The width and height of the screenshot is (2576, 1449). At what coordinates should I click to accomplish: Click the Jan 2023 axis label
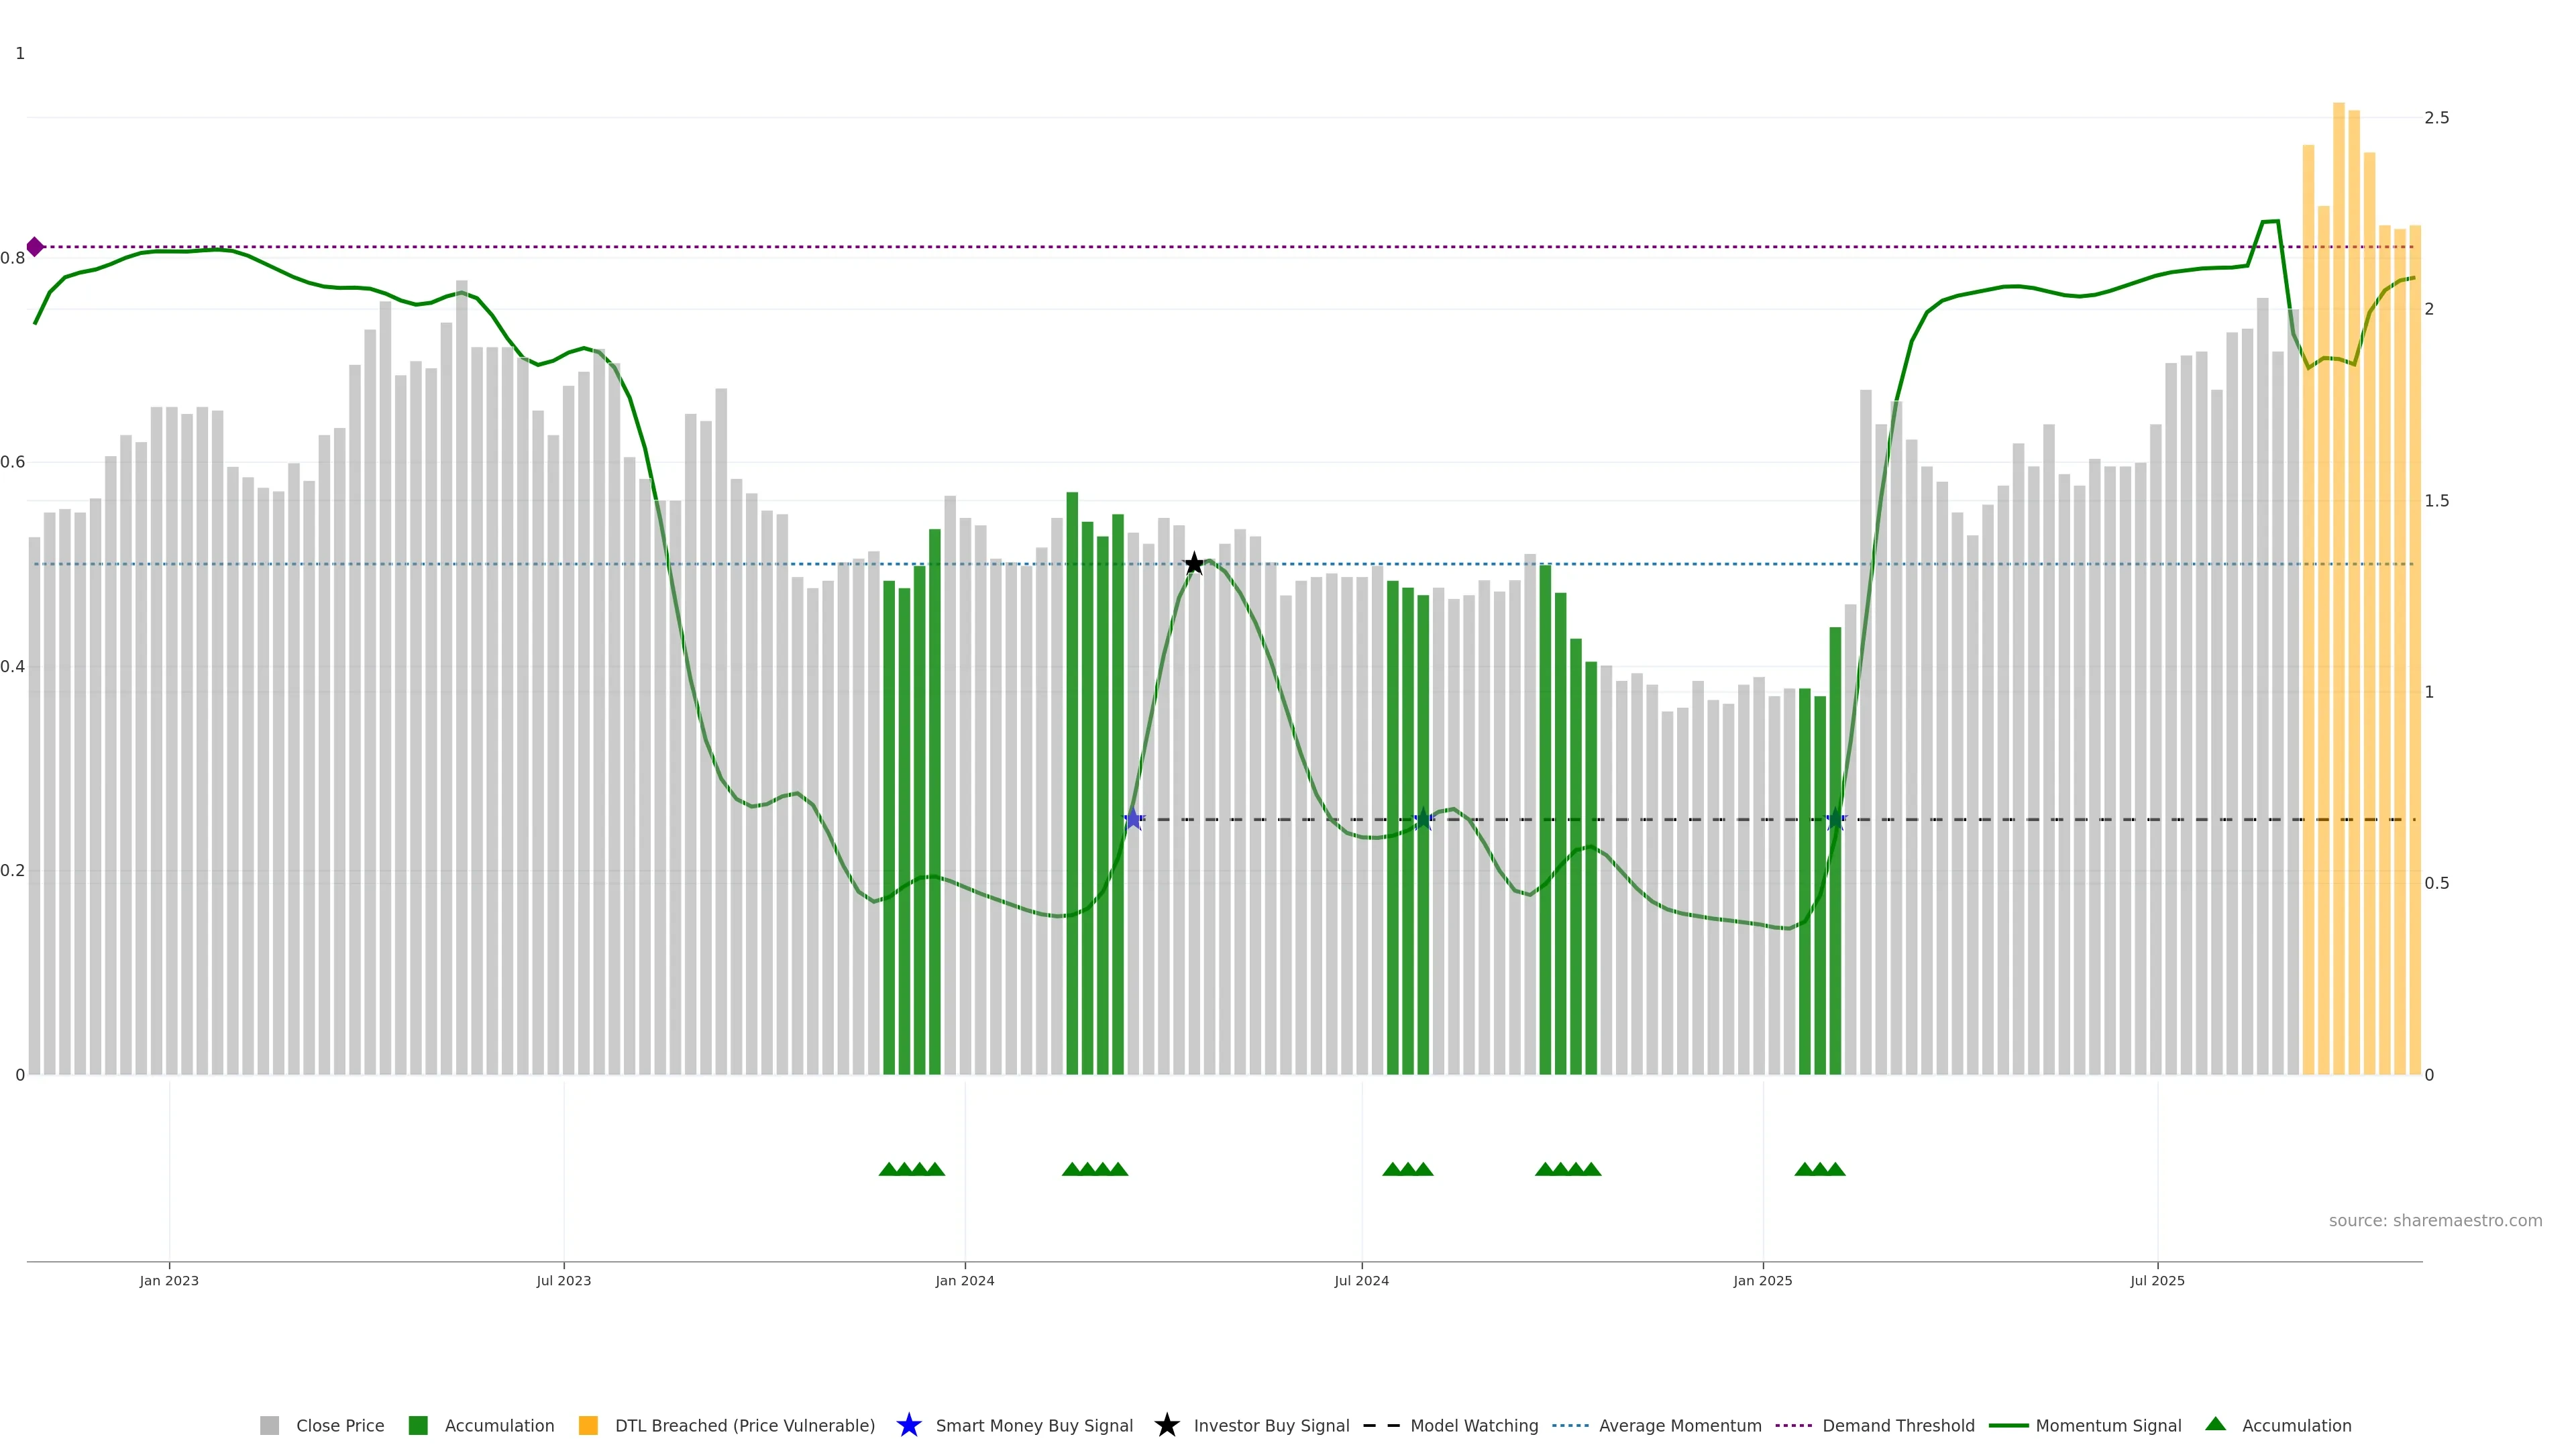pos(169,1280)
